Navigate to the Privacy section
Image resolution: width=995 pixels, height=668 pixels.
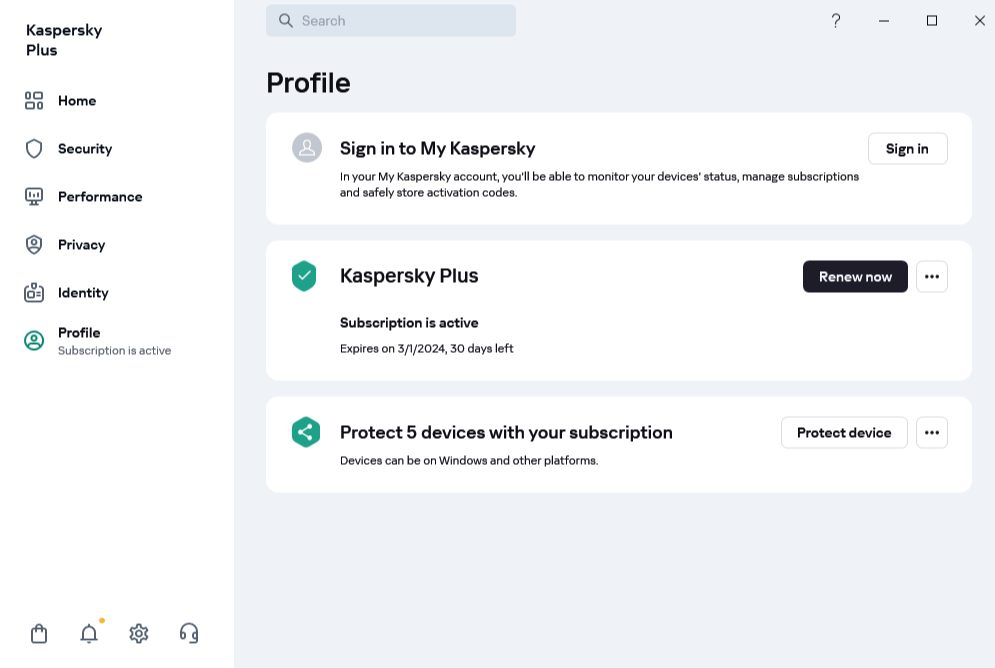(81, 245)
